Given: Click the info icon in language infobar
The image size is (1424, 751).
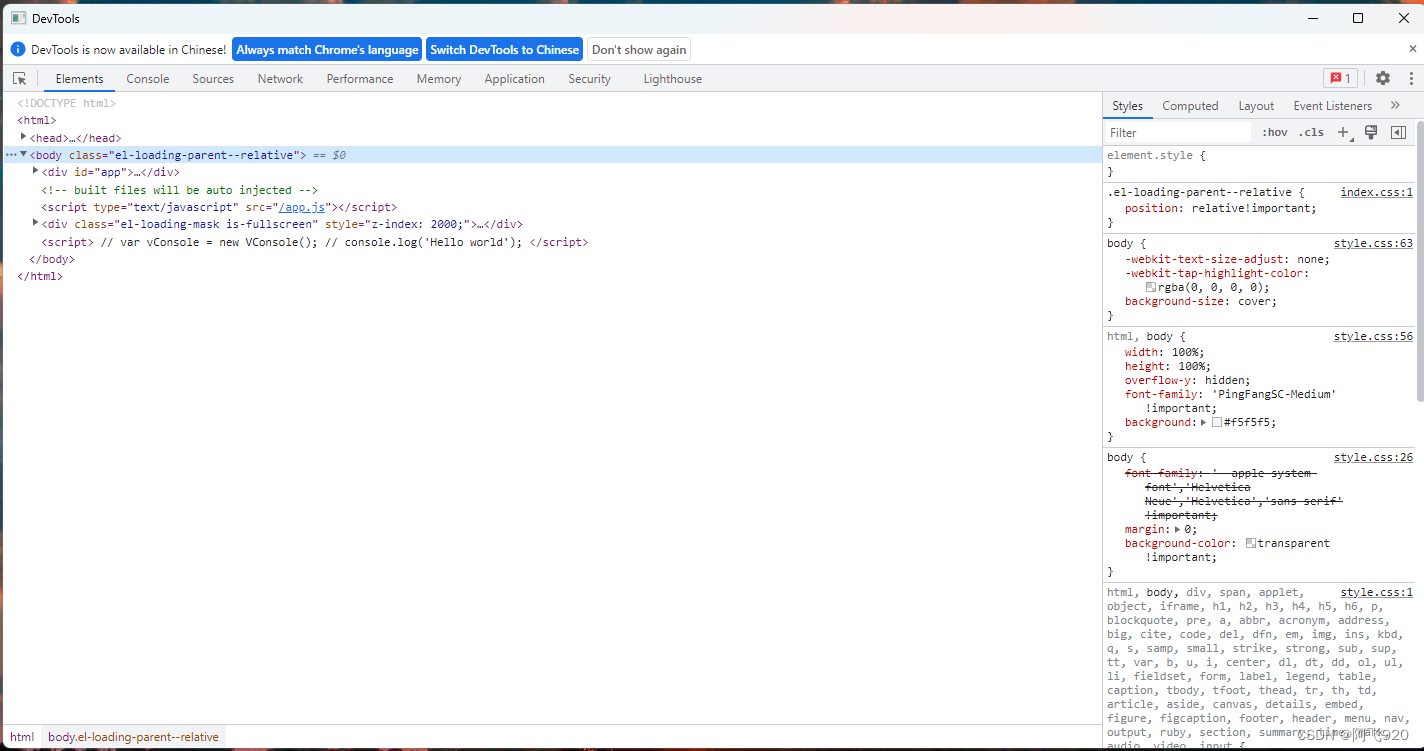Looking at the screenshot, I should coord(18,49).
